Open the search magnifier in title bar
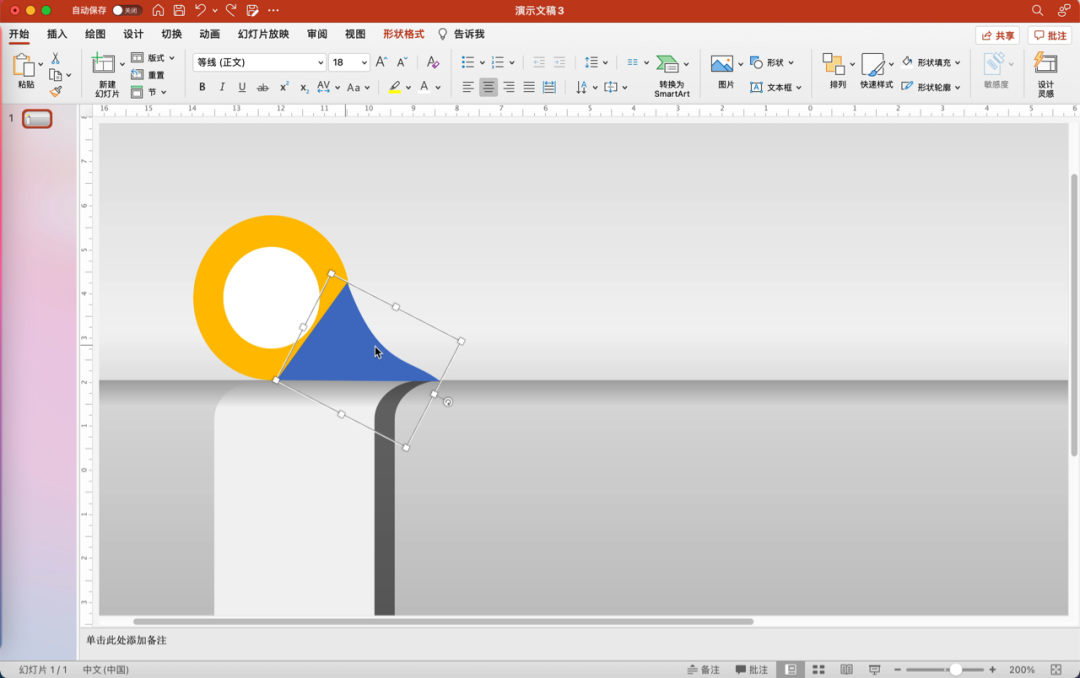The image size is (1080, 678). click(1037, 10)
